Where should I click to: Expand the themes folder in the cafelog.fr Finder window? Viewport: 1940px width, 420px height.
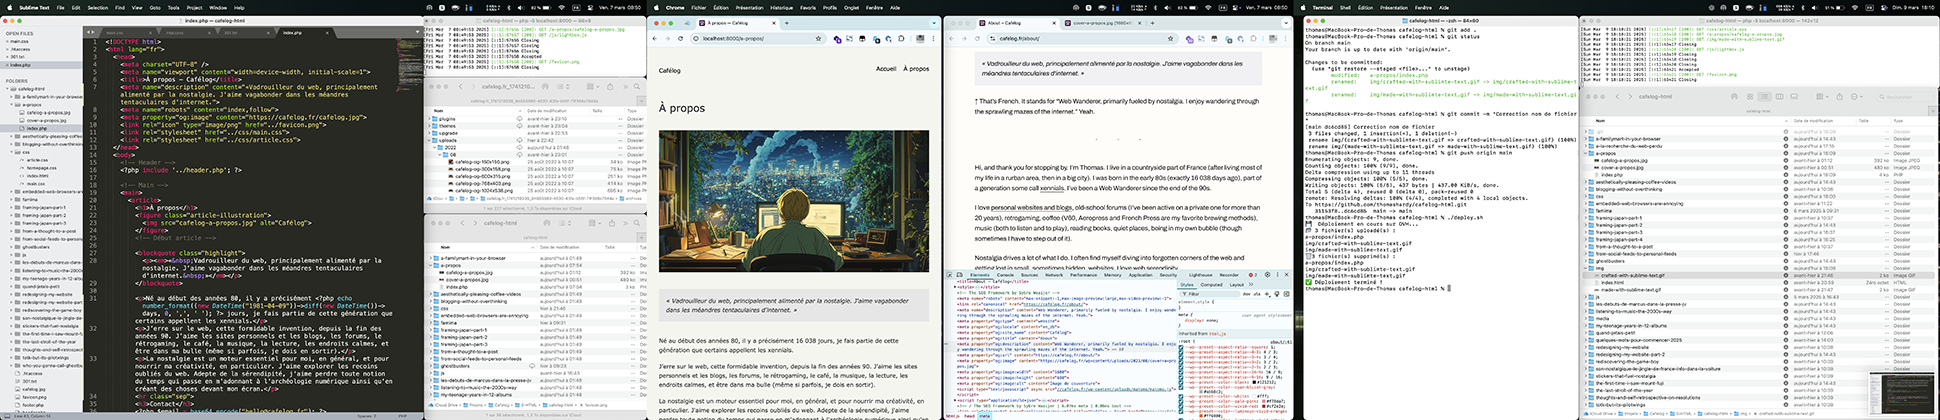coord(429,126)
